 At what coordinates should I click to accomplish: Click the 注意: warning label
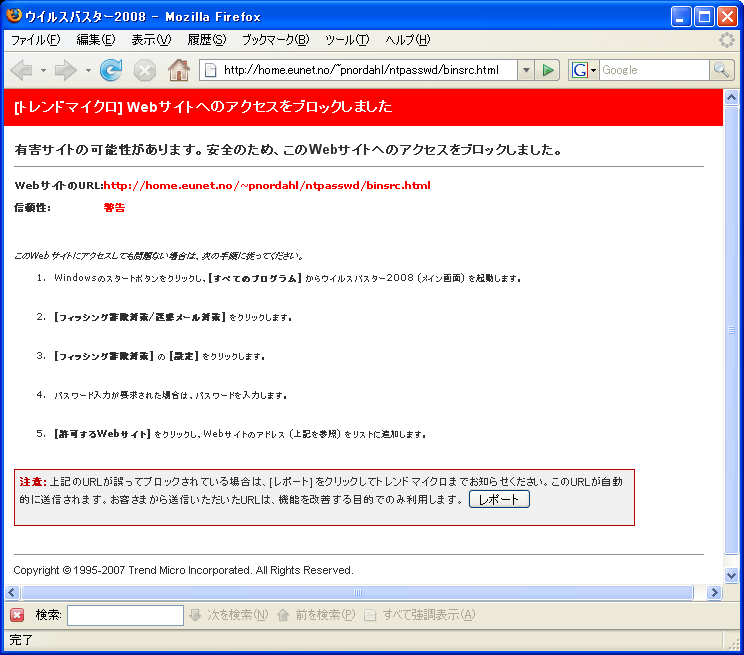(33, 482)
